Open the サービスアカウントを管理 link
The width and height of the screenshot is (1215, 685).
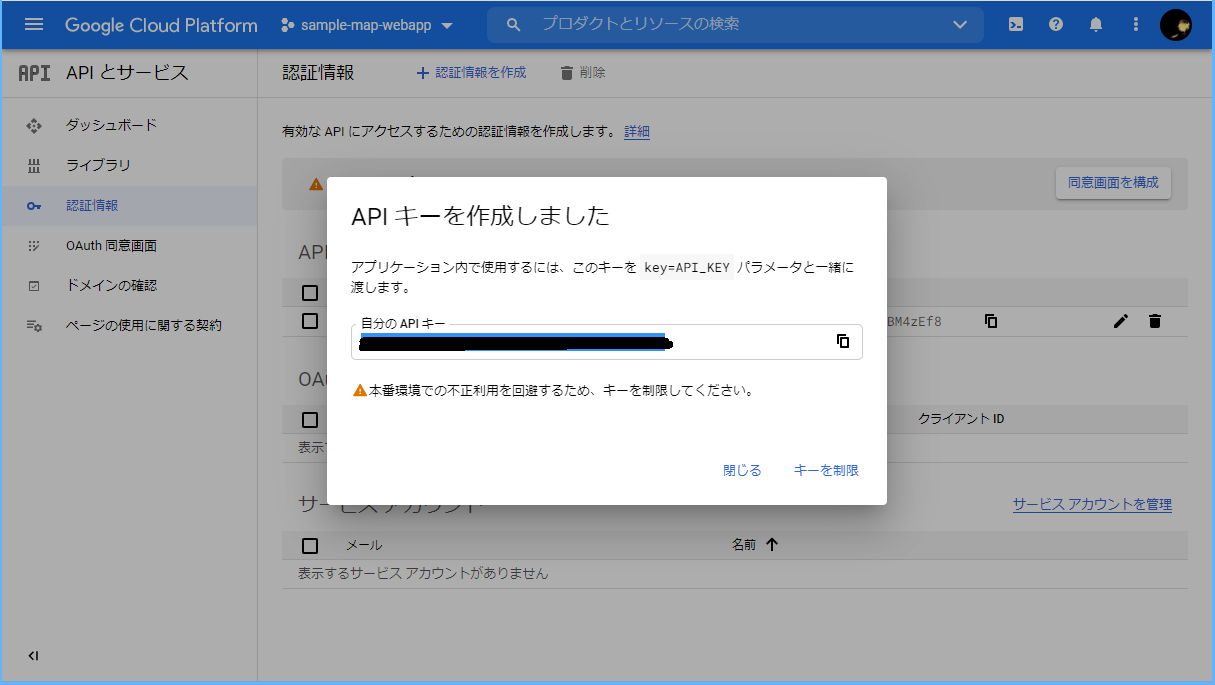[x=1091, y=505]
